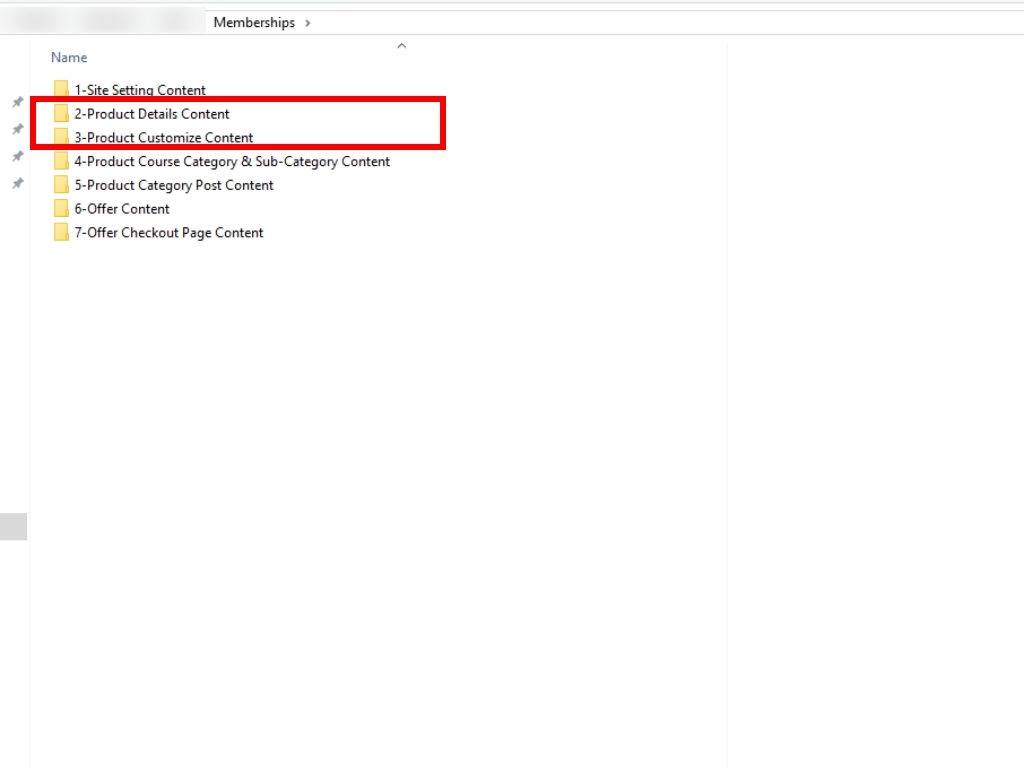This screenshot has width=1024, height=768.
Task: Open the 1-Site Setting Content folder icon
Action: pos(61,89)
